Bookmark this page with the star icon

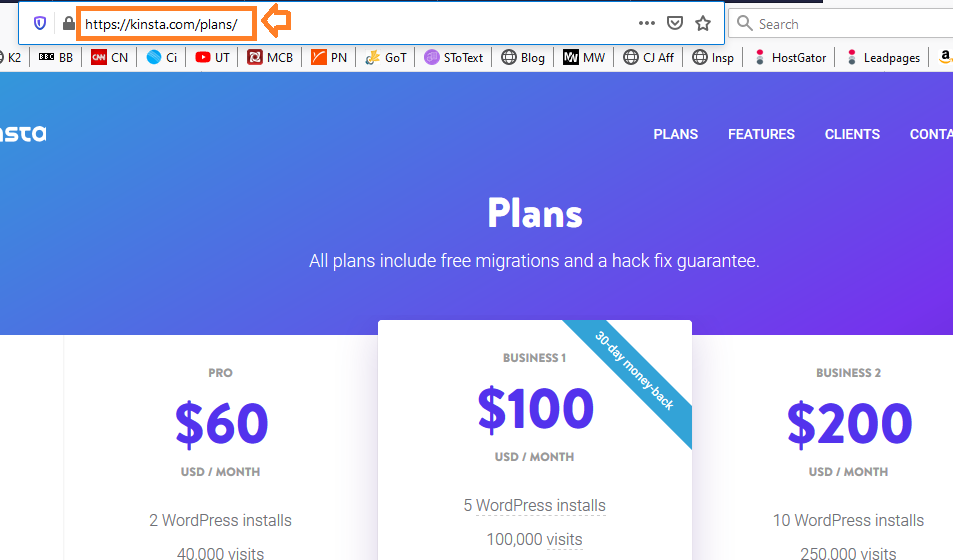point(703,23)
